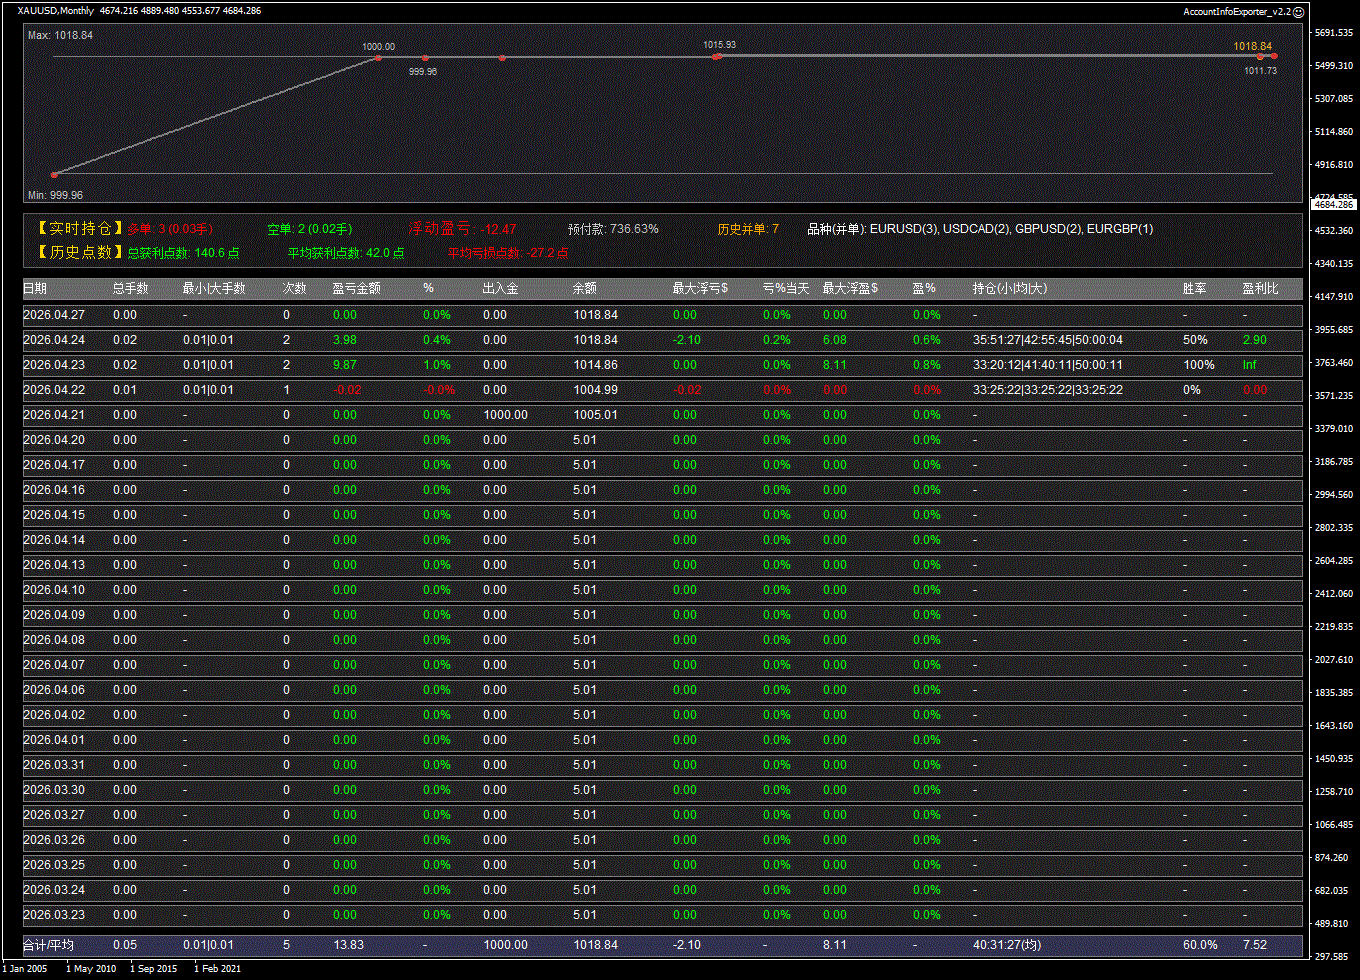Click the 日期 column header
Screen dimensions: 1360x980
(35, 289)
